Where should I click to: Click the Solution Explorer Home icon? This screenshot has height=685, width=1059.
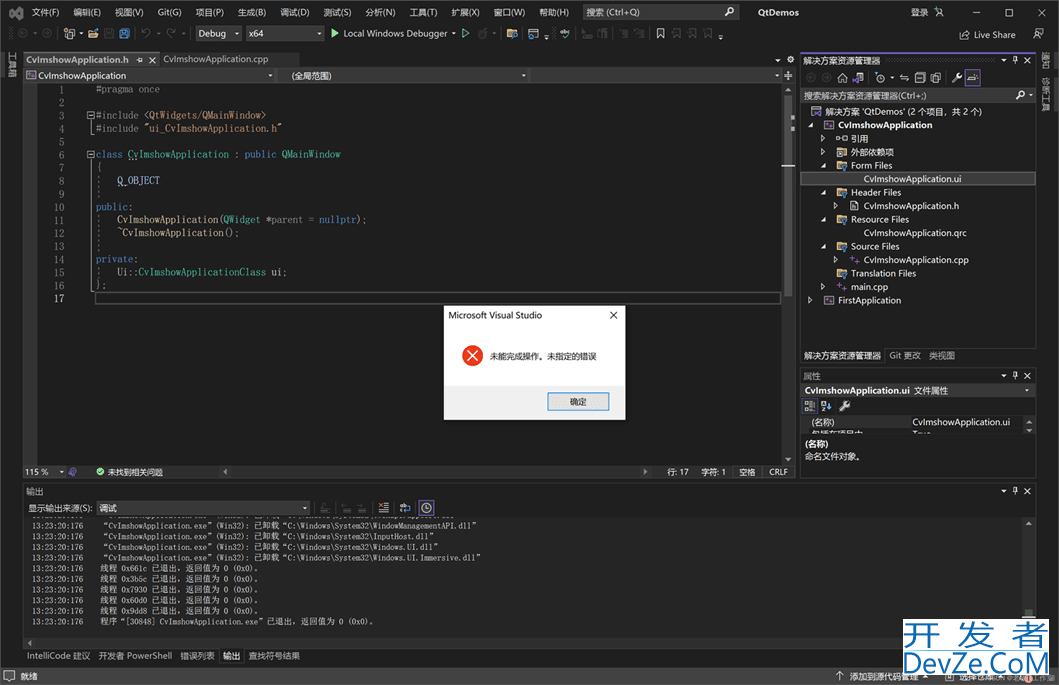coord(842,78)
